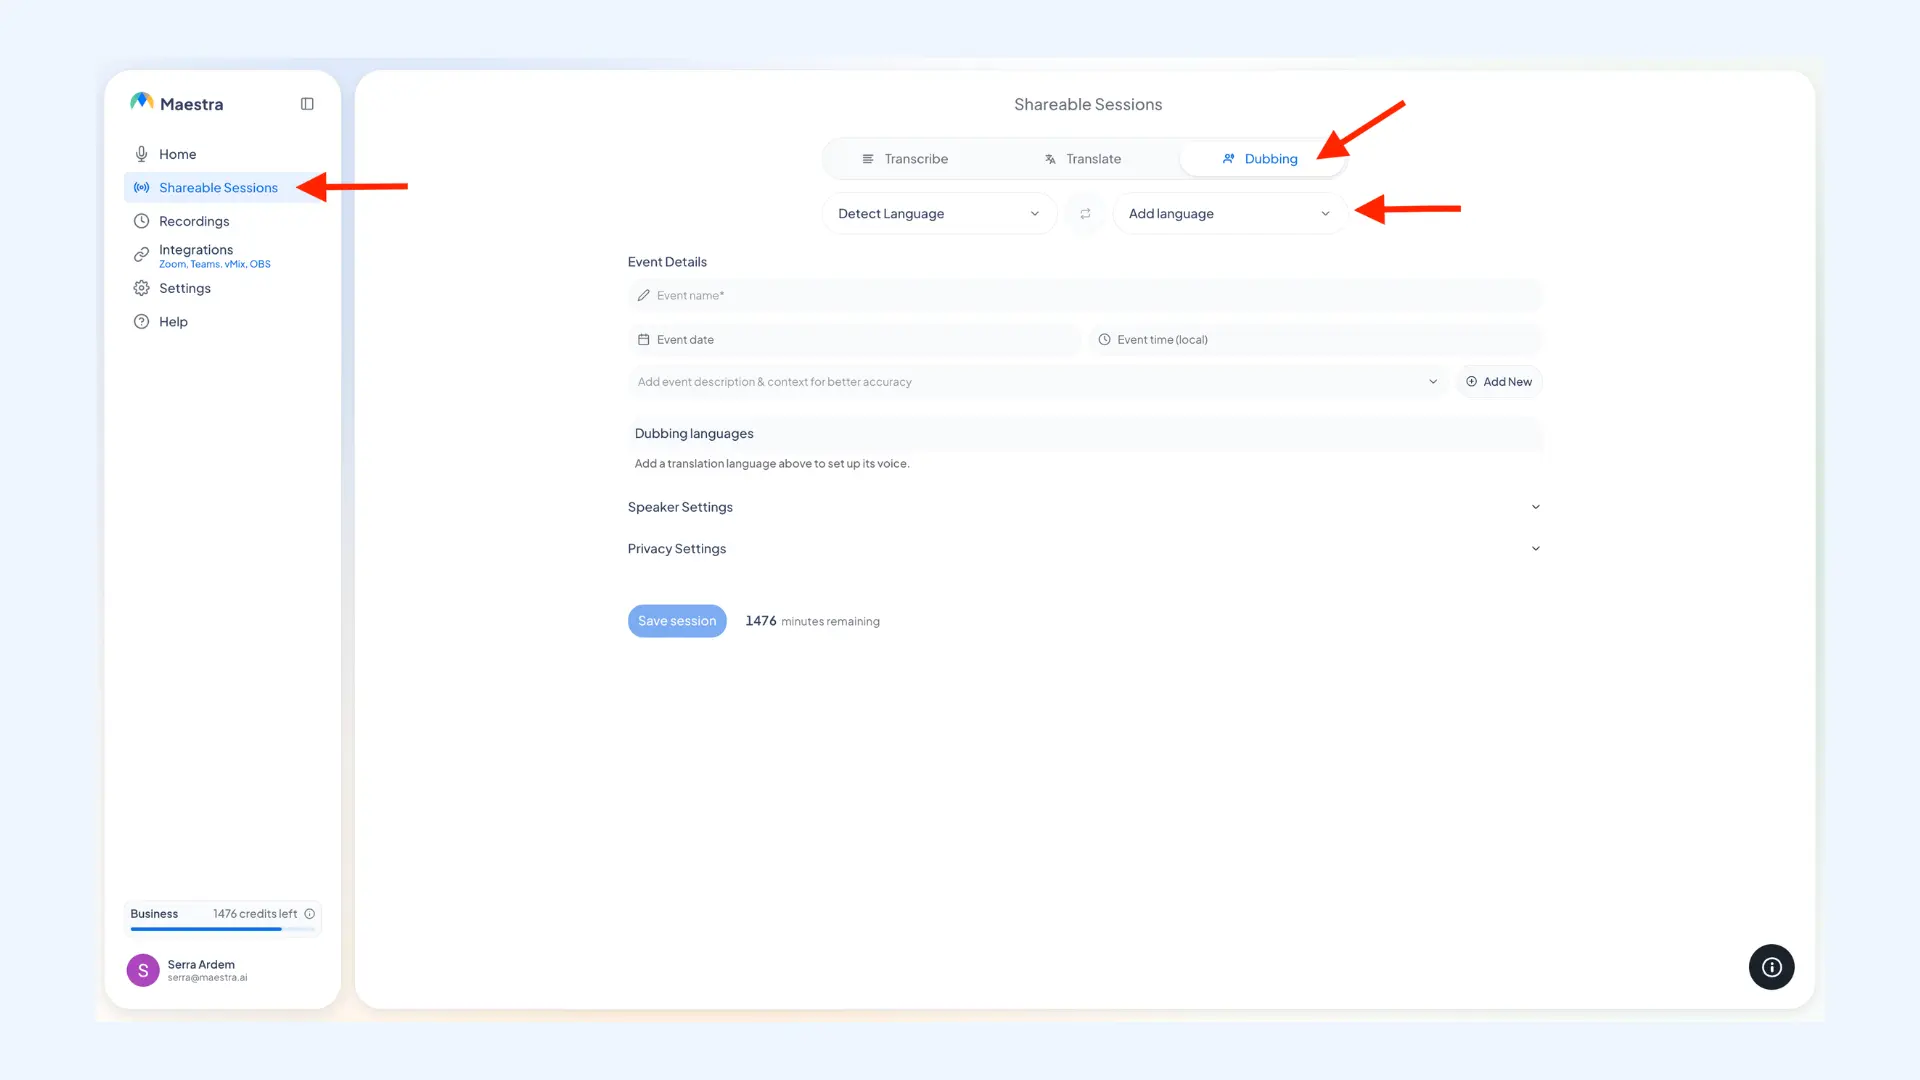1920x1080 pixels.
Task: Click the Add New button
Action: click(x=1498, y=382)
